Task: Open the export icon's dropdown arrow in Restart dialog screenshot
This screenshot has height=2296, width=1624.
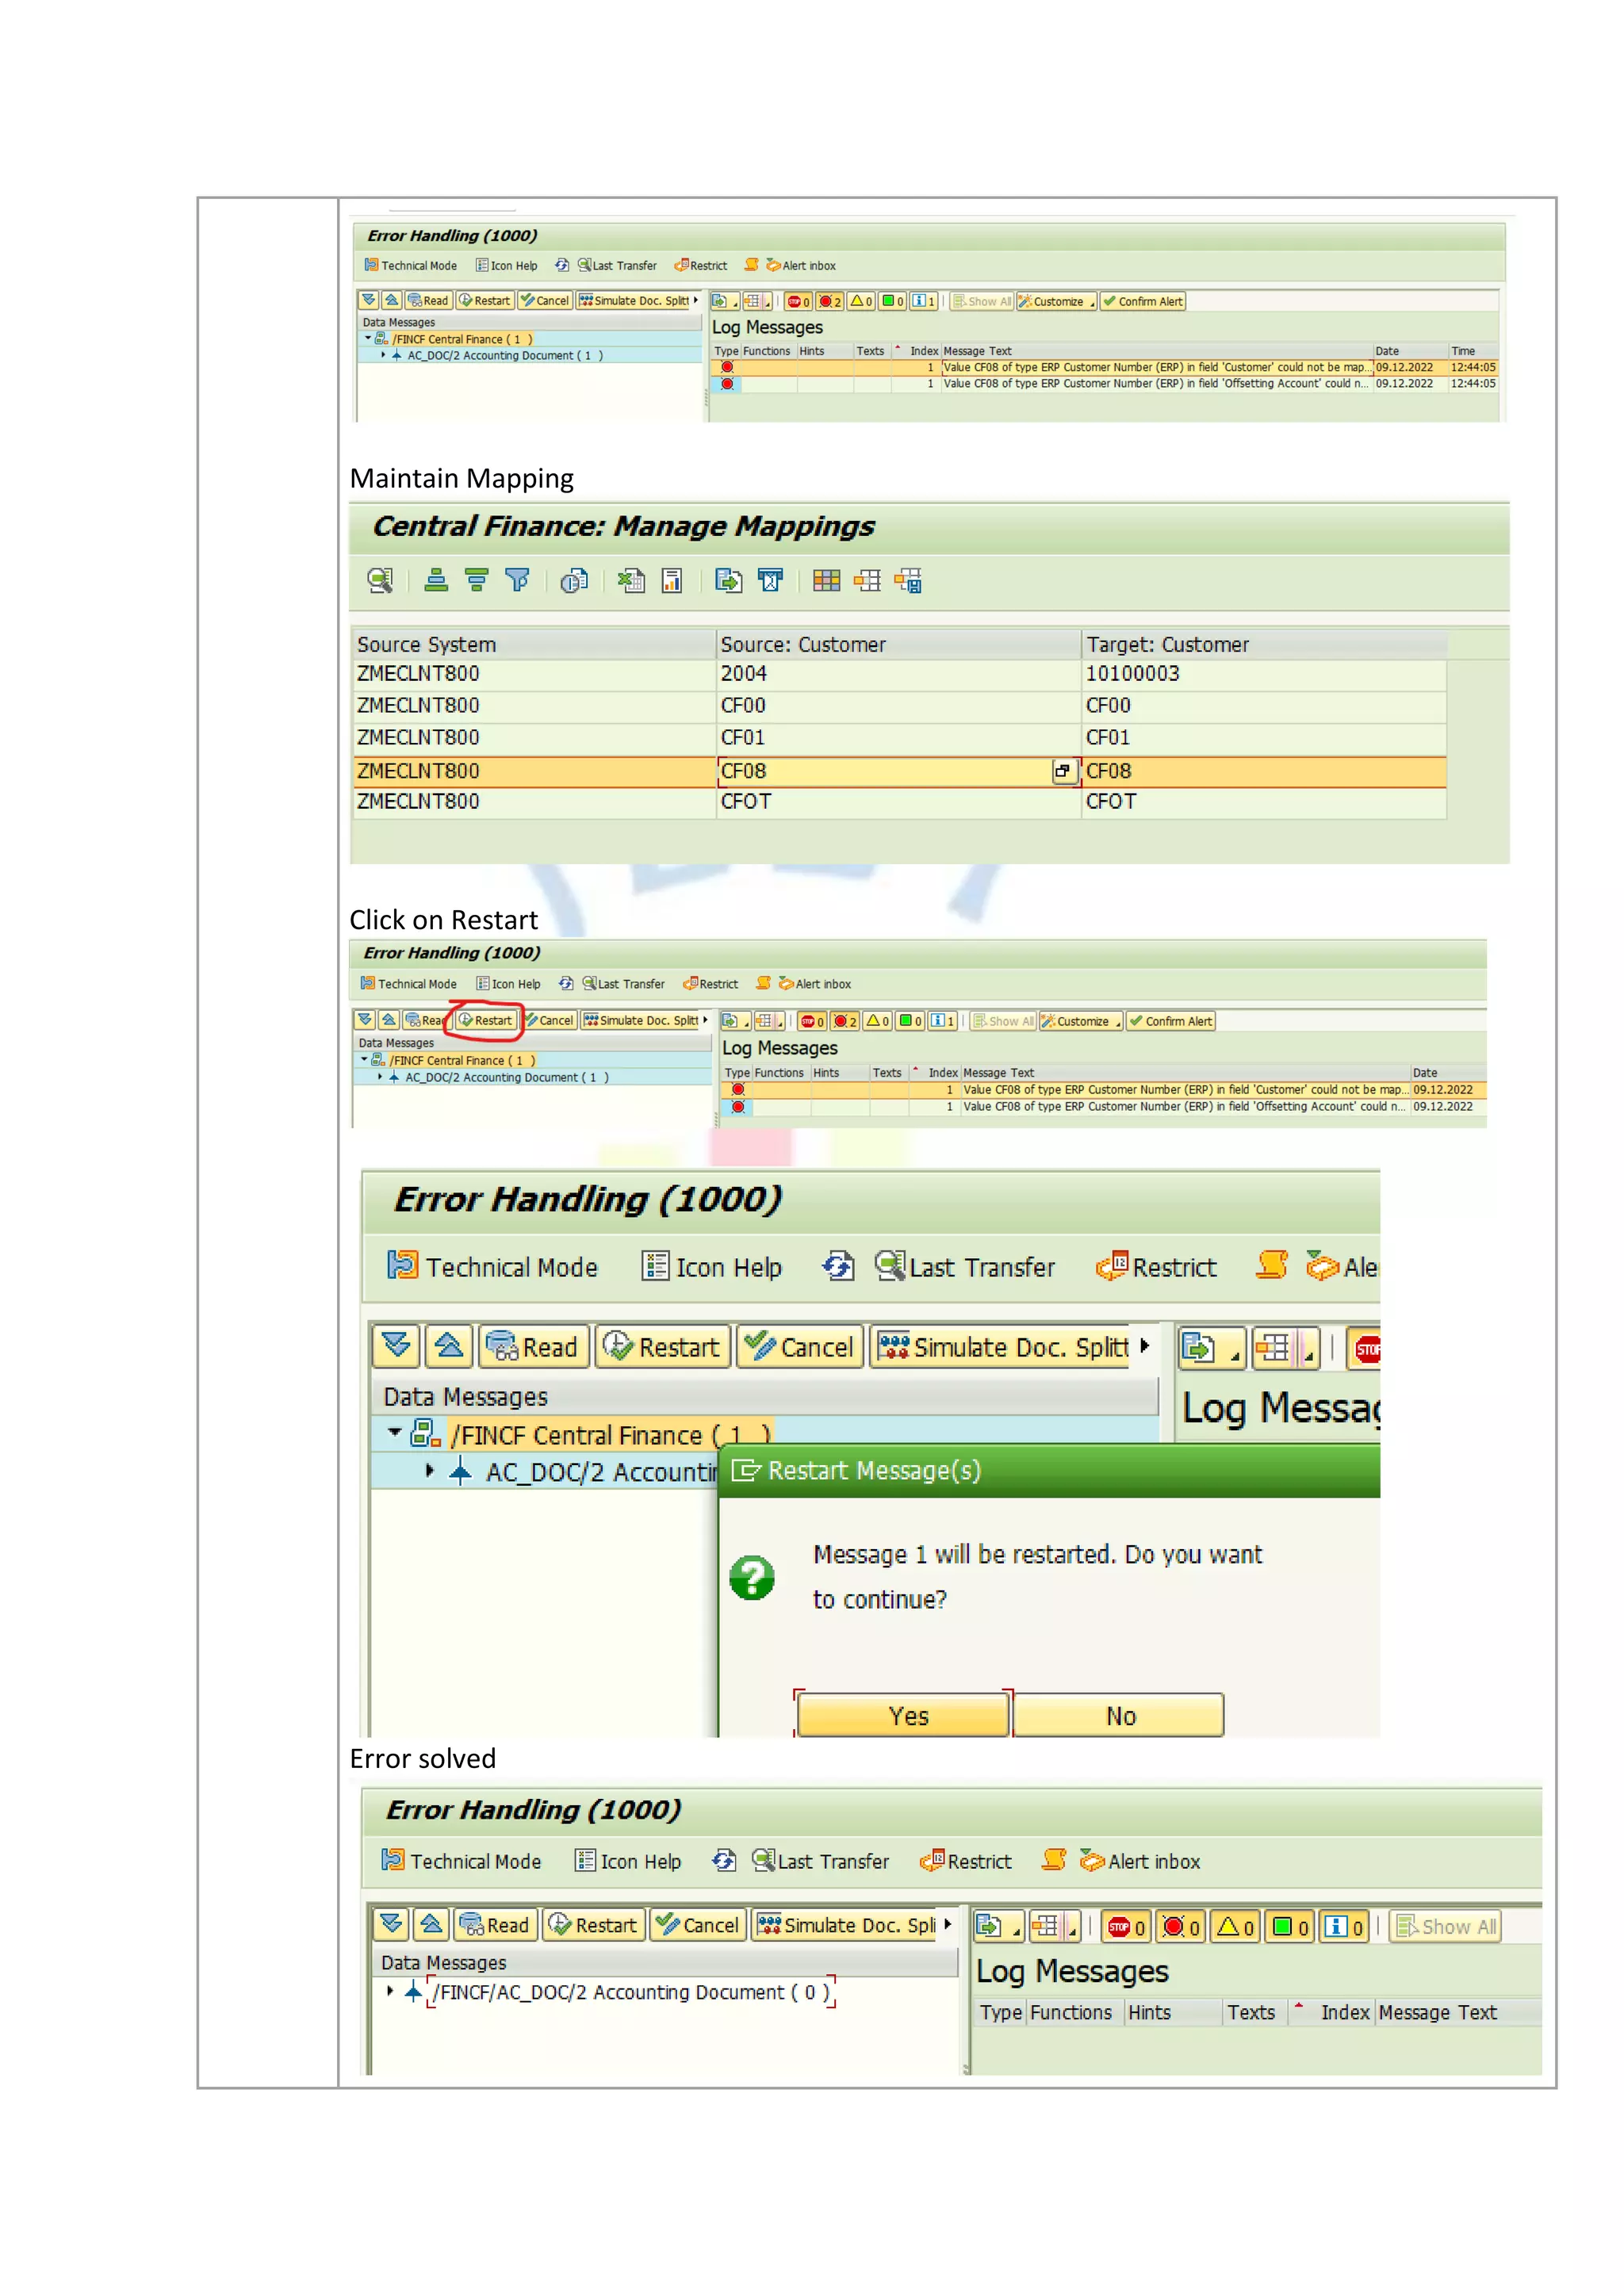Action: click(x=1236, y=1356)
